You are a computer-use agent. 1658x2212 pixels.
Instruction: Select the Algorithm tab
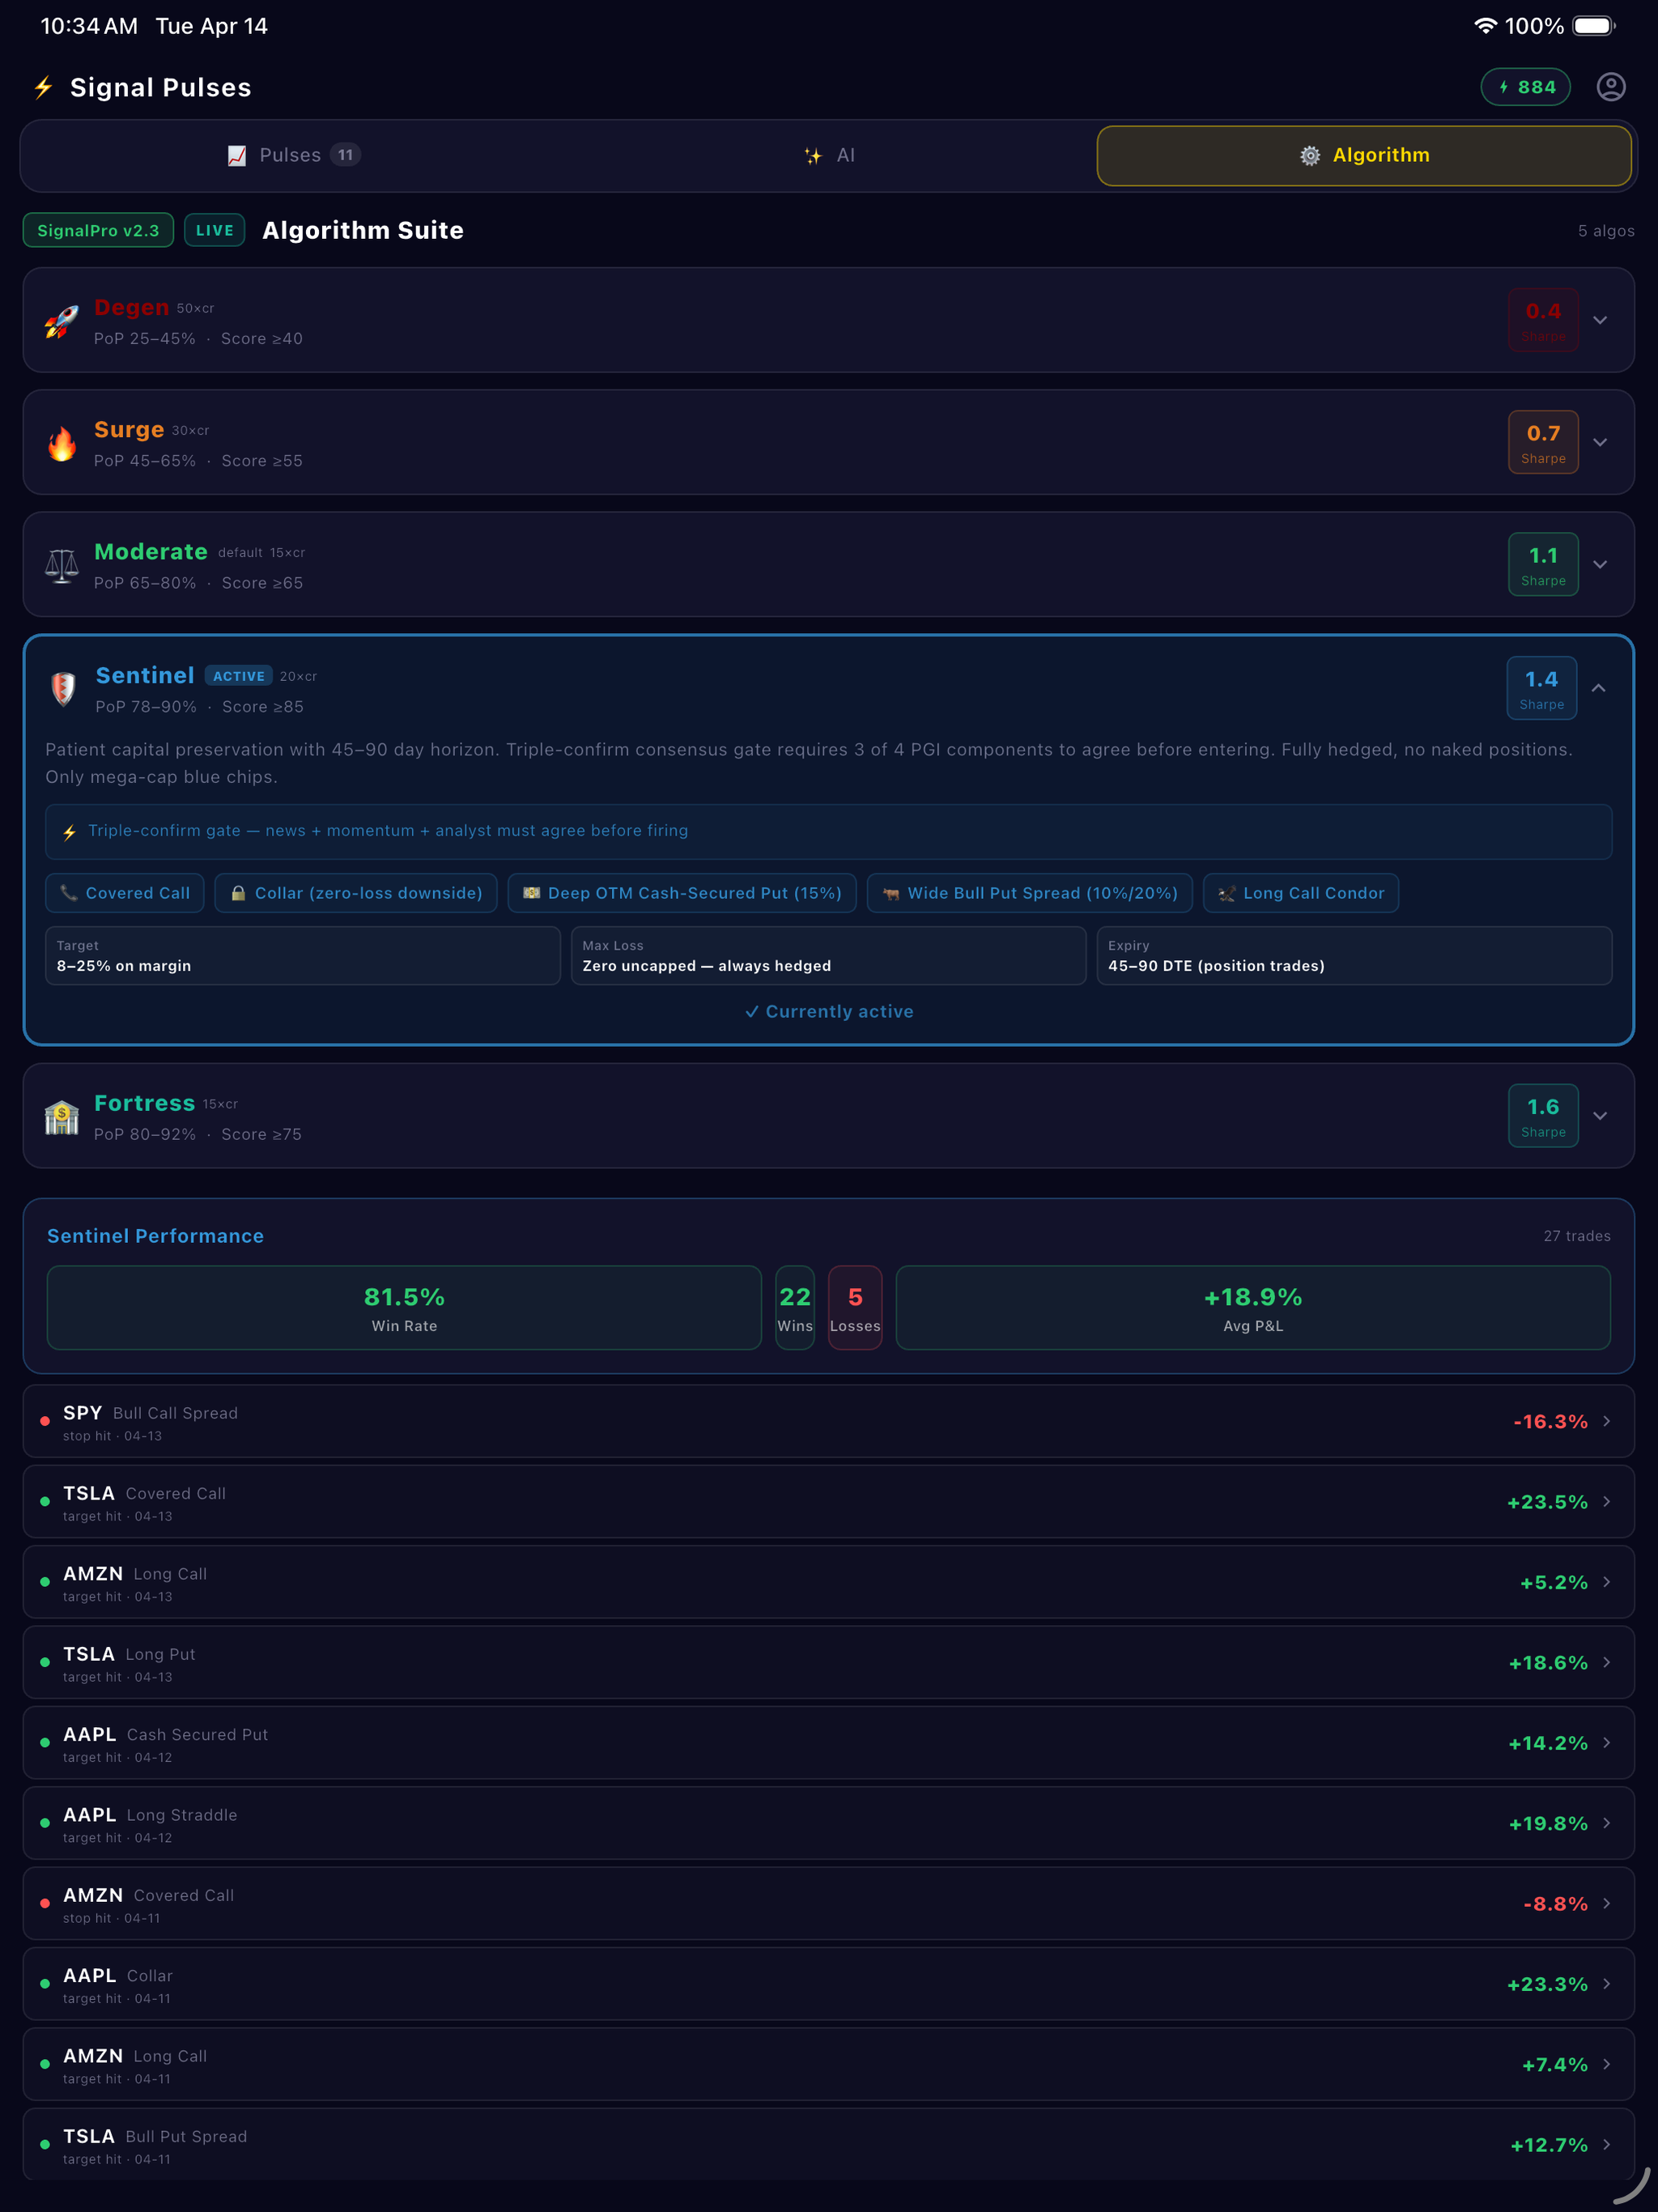(1364, 155)
